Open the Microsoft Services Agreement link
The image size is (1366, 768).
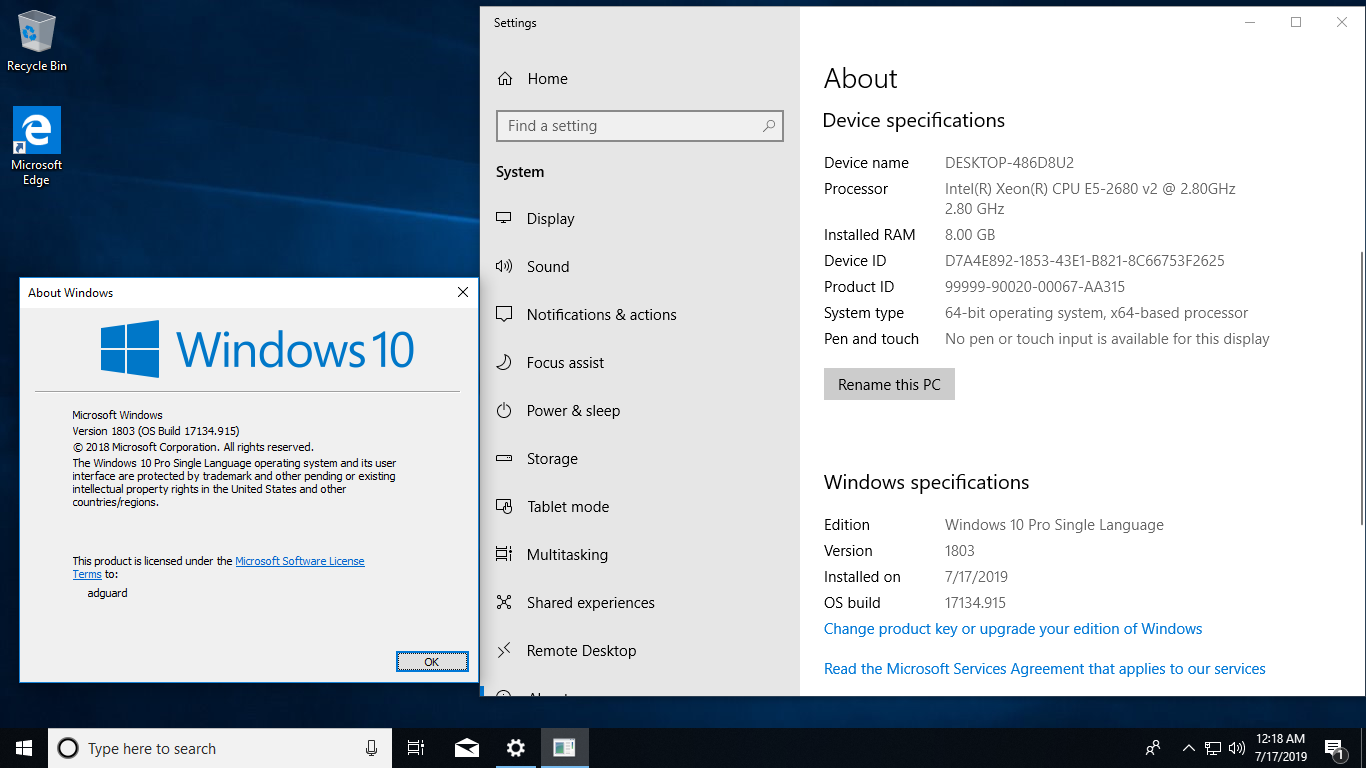[x=1045, y=669]
